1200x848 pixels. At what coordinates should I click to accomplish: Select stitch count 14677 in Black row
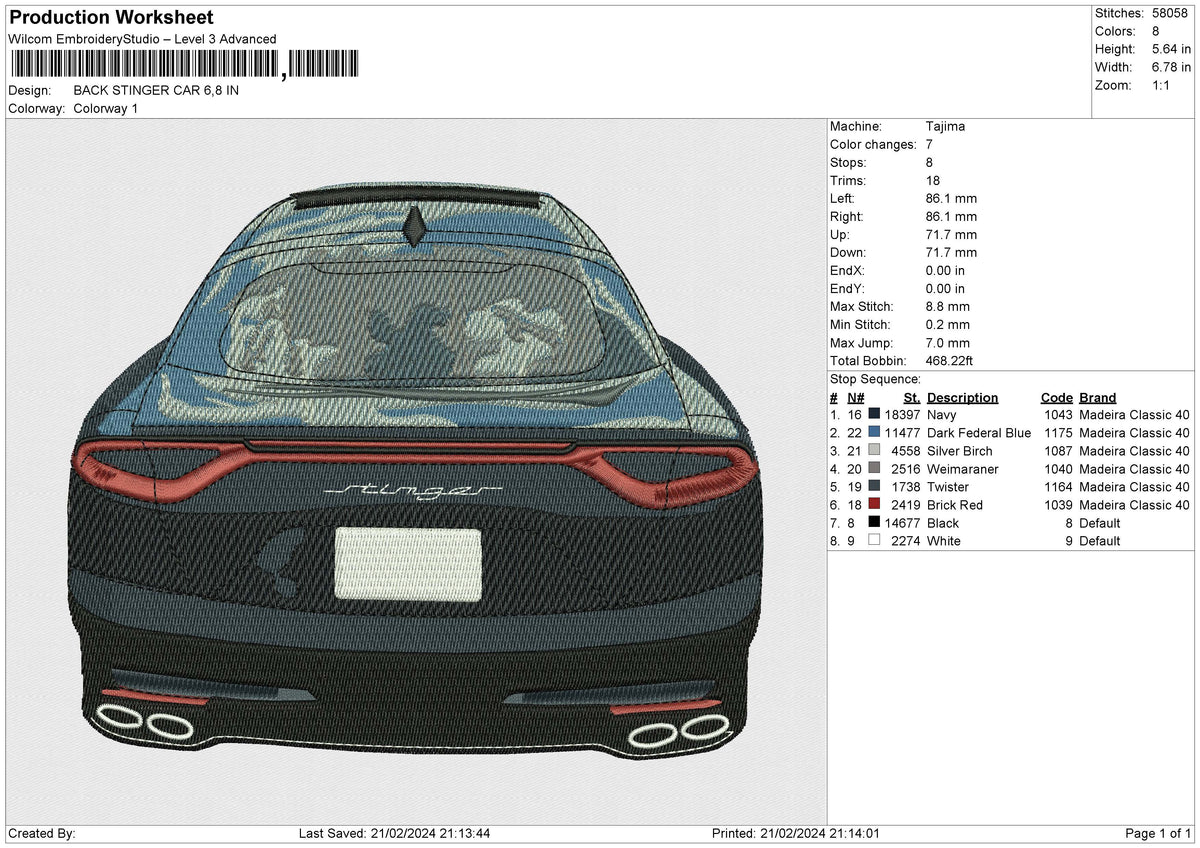pos(902,522)
